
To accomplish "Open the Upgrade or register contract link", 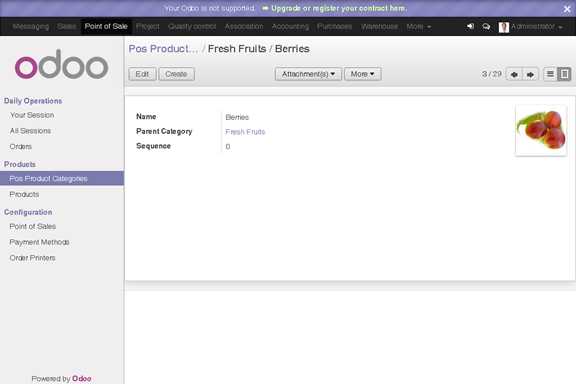I will coord(339,8).
